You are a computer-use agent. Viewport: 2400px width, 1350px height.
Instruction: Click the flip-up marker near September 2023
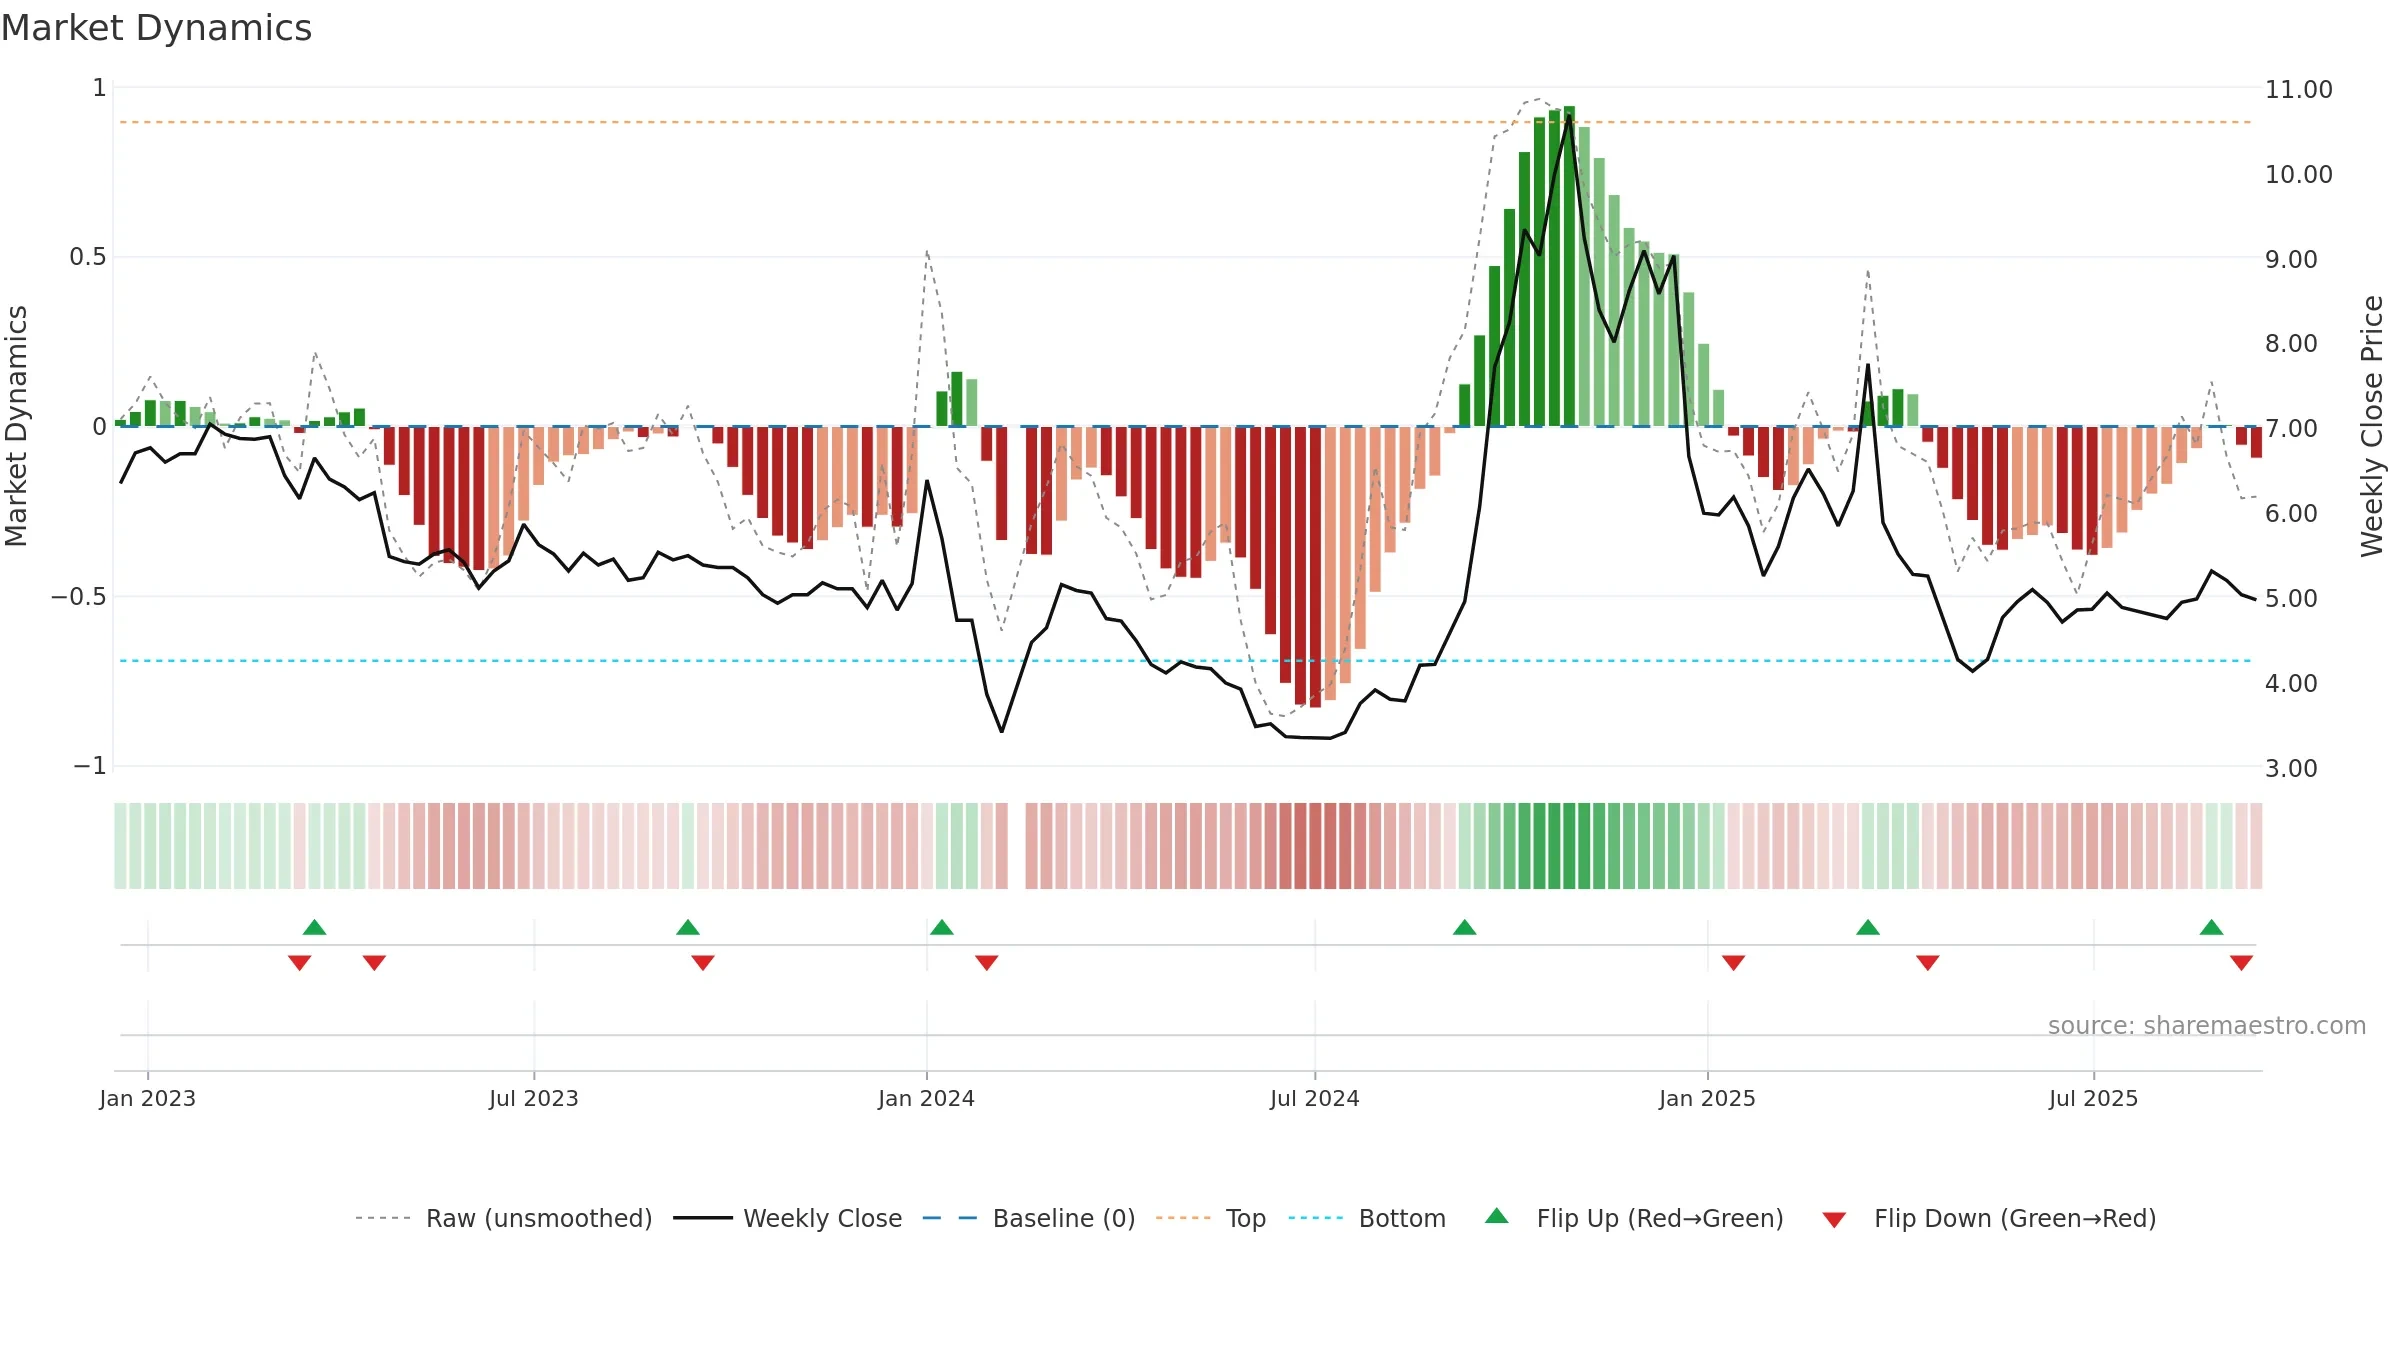coord(688,927)
